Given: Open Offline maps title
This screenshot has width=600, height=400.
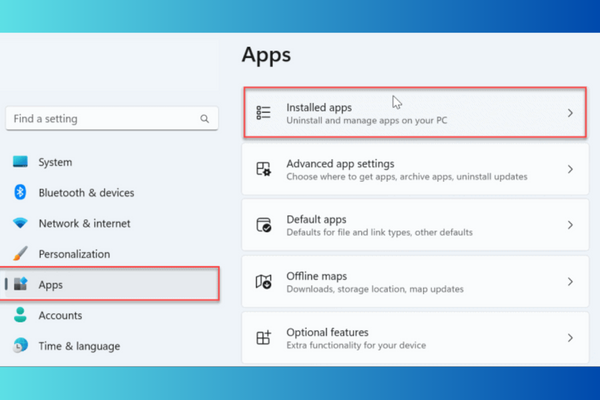Looking at the screenshot, I should point(317,276).
